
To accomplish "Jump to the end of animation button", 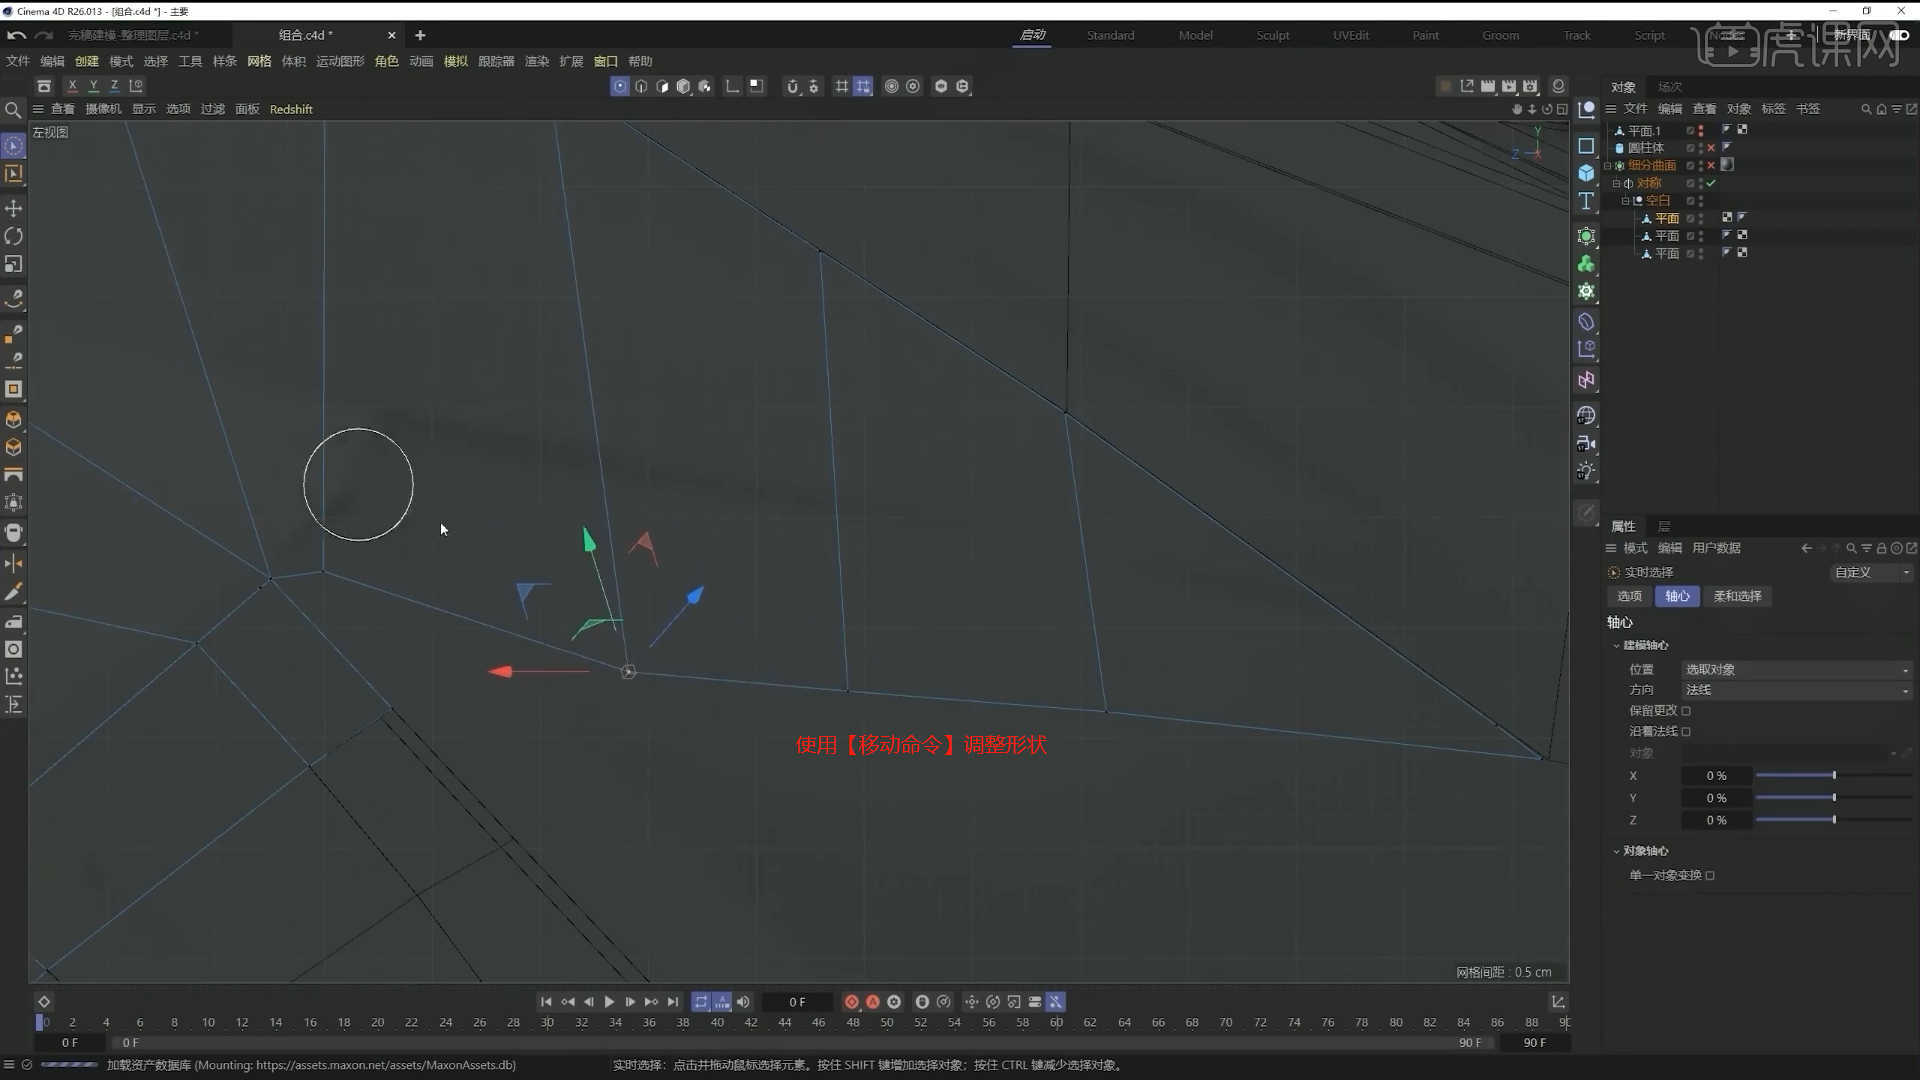I will (673, 1002).
